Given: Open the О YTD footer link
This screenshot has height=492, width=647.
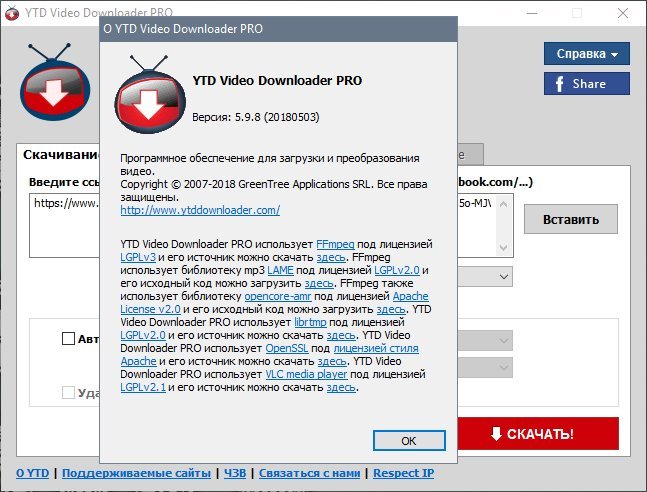Looking at the screenshot, I should pyautogui.click(x=33, y=473).
